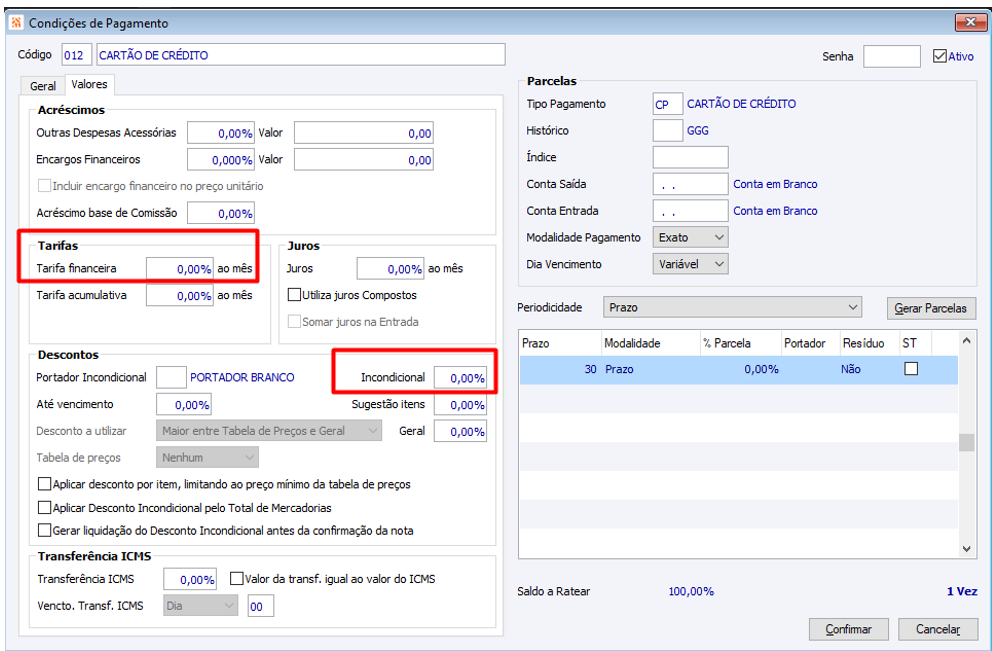Click the GGG histórico text
Image resolution: width=992 pixels, height=651 pixels.
point(698,130)
